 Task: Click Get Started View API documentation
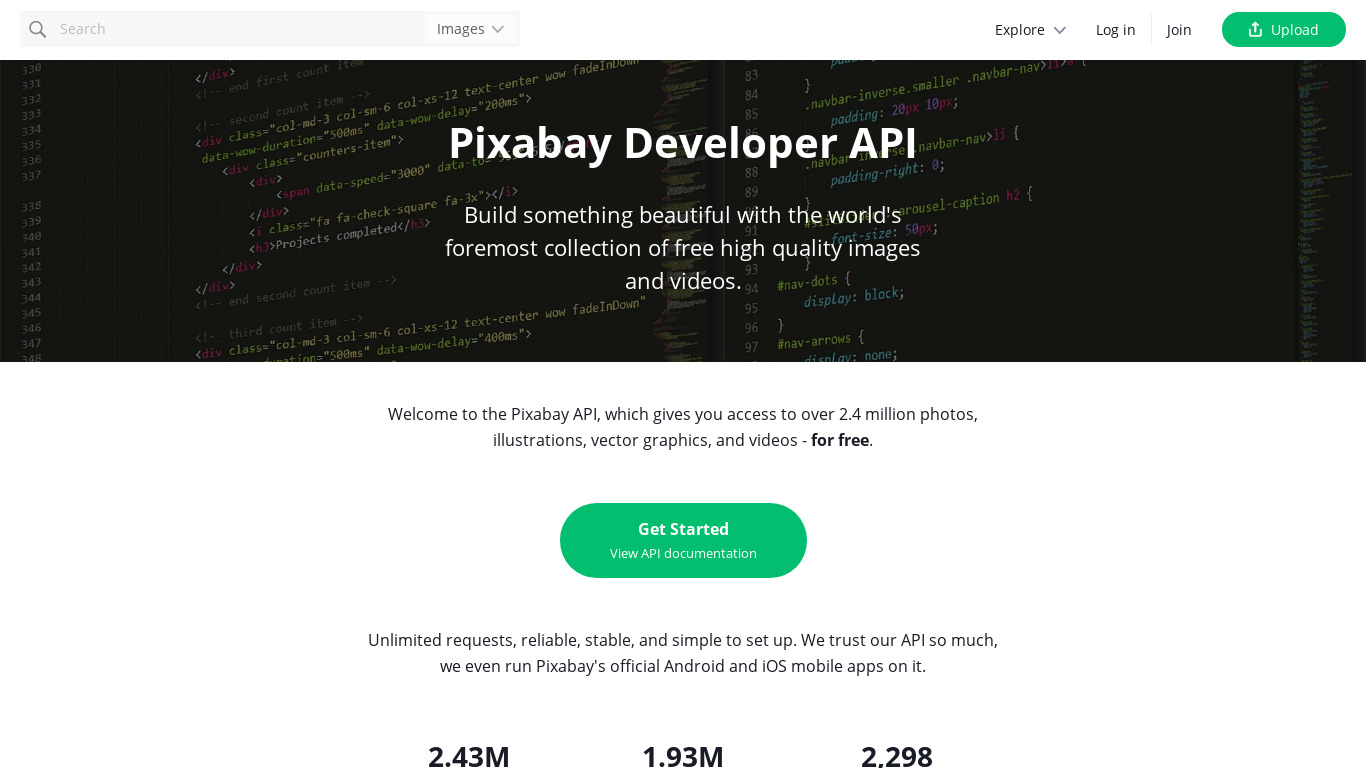pyautogui.click(x=683, y=540)
